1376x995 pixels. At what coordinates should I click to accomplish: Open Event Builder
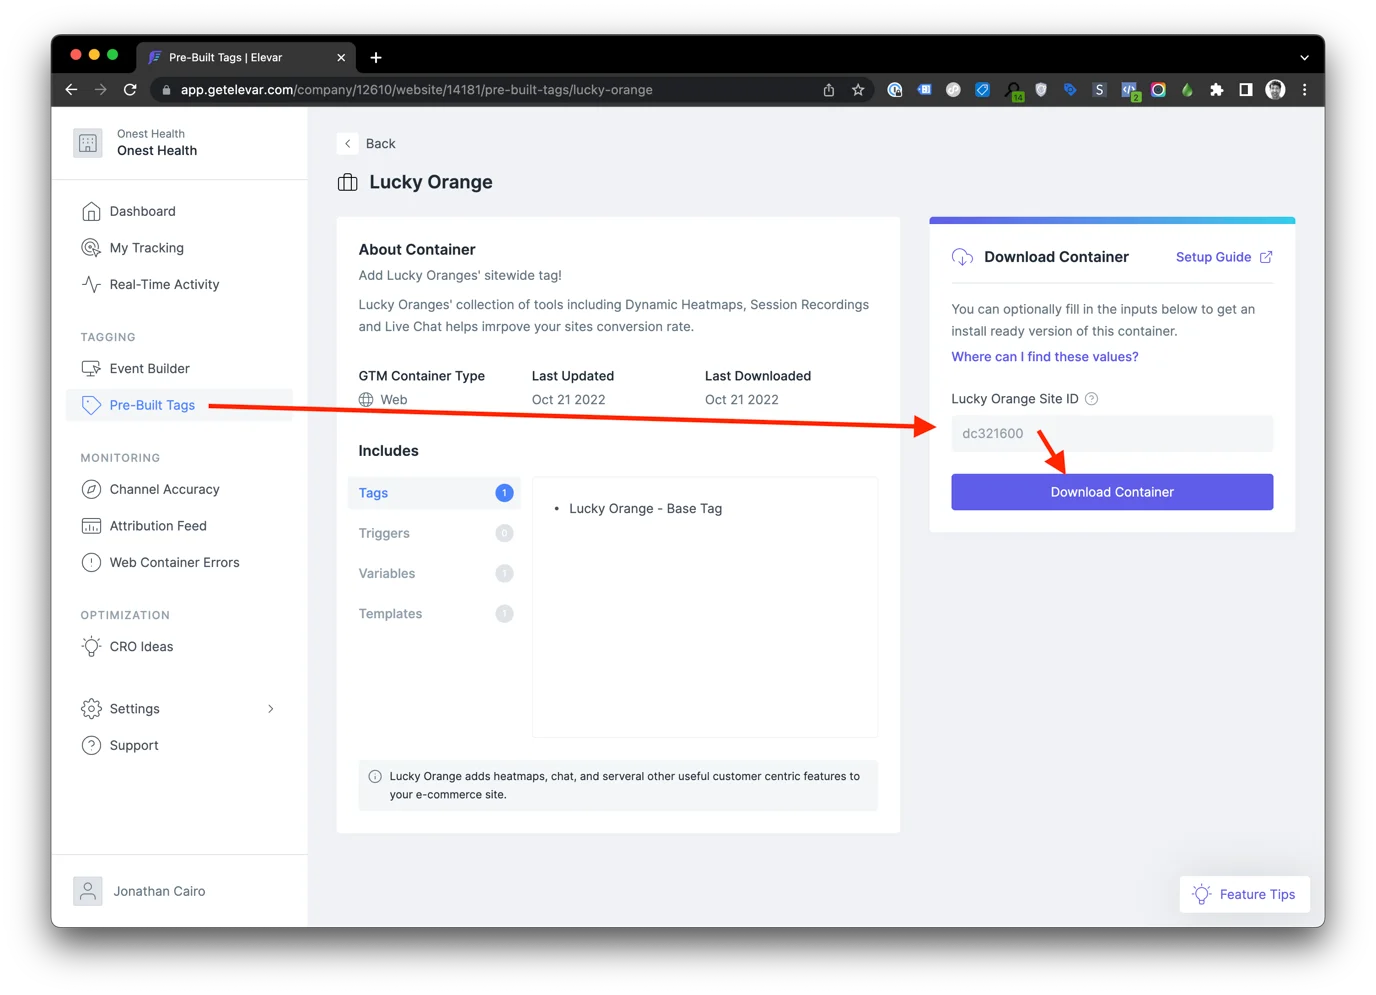tap(149, 368)
